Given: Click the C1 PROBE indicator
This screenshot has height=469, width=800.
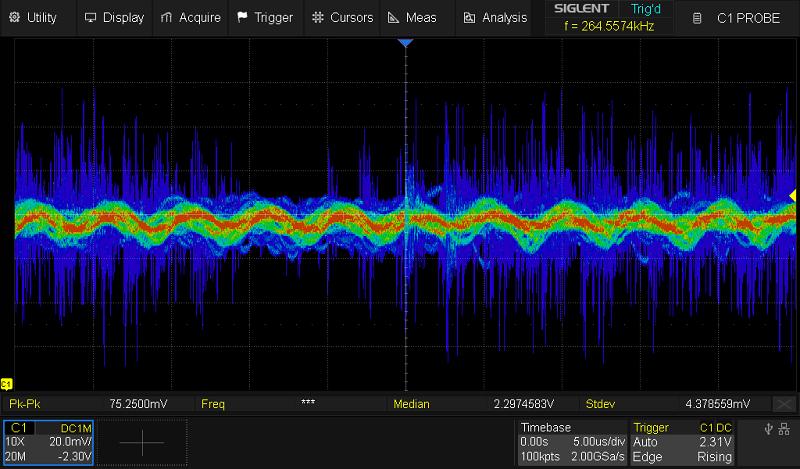Looking at the screenshot, I should pos(739,17).
